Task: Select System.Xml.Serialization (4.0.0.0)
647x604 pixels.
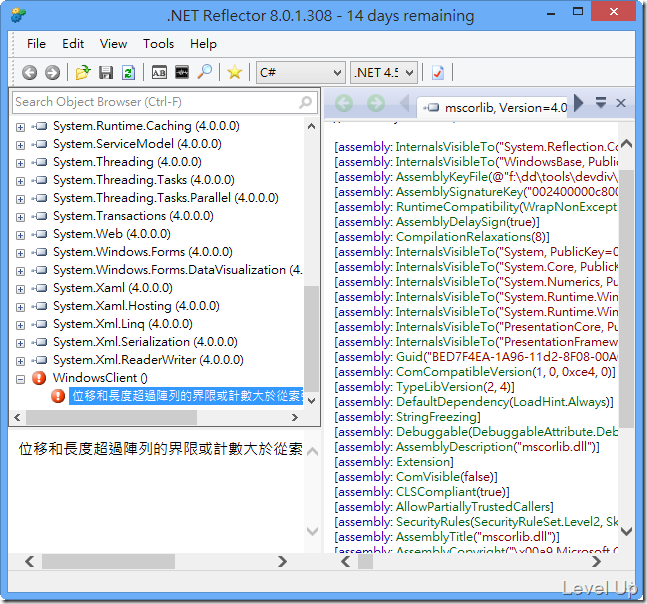Action: (x=145, y=342)
